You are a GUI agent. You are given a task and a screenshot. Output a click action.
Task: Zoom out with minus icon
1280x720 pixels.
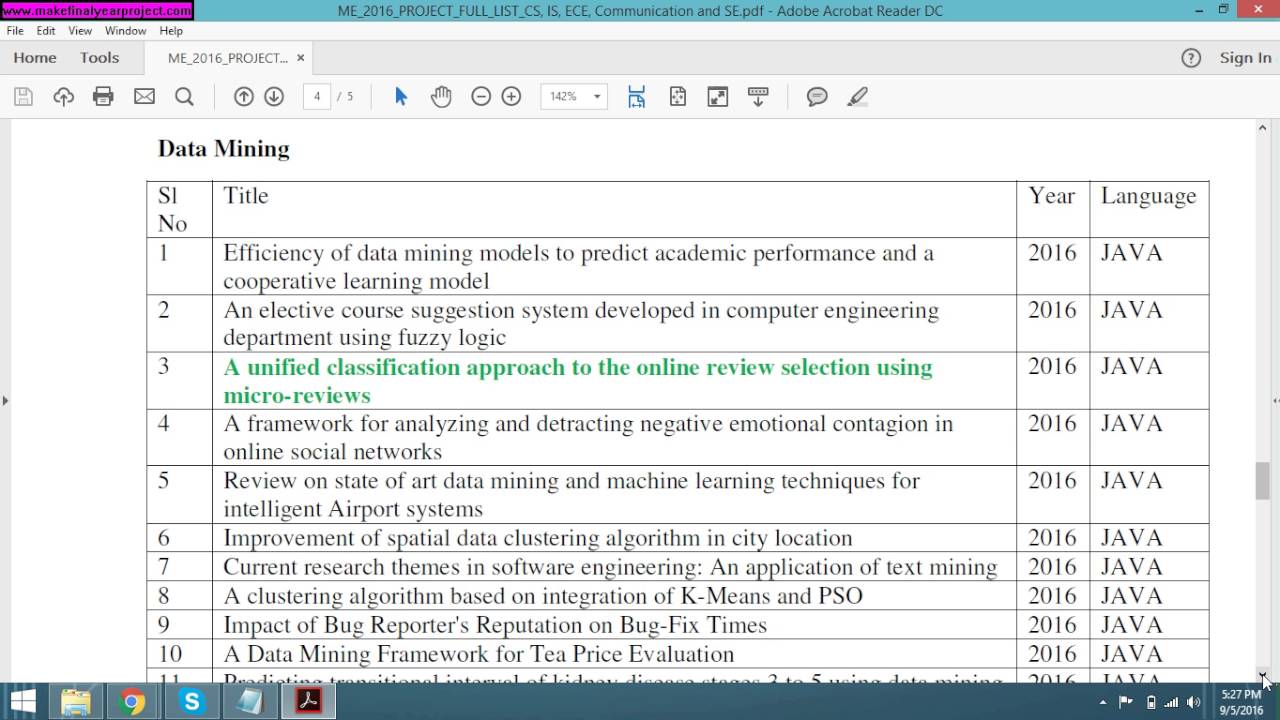pyautogui.click(x=481, y=97)
